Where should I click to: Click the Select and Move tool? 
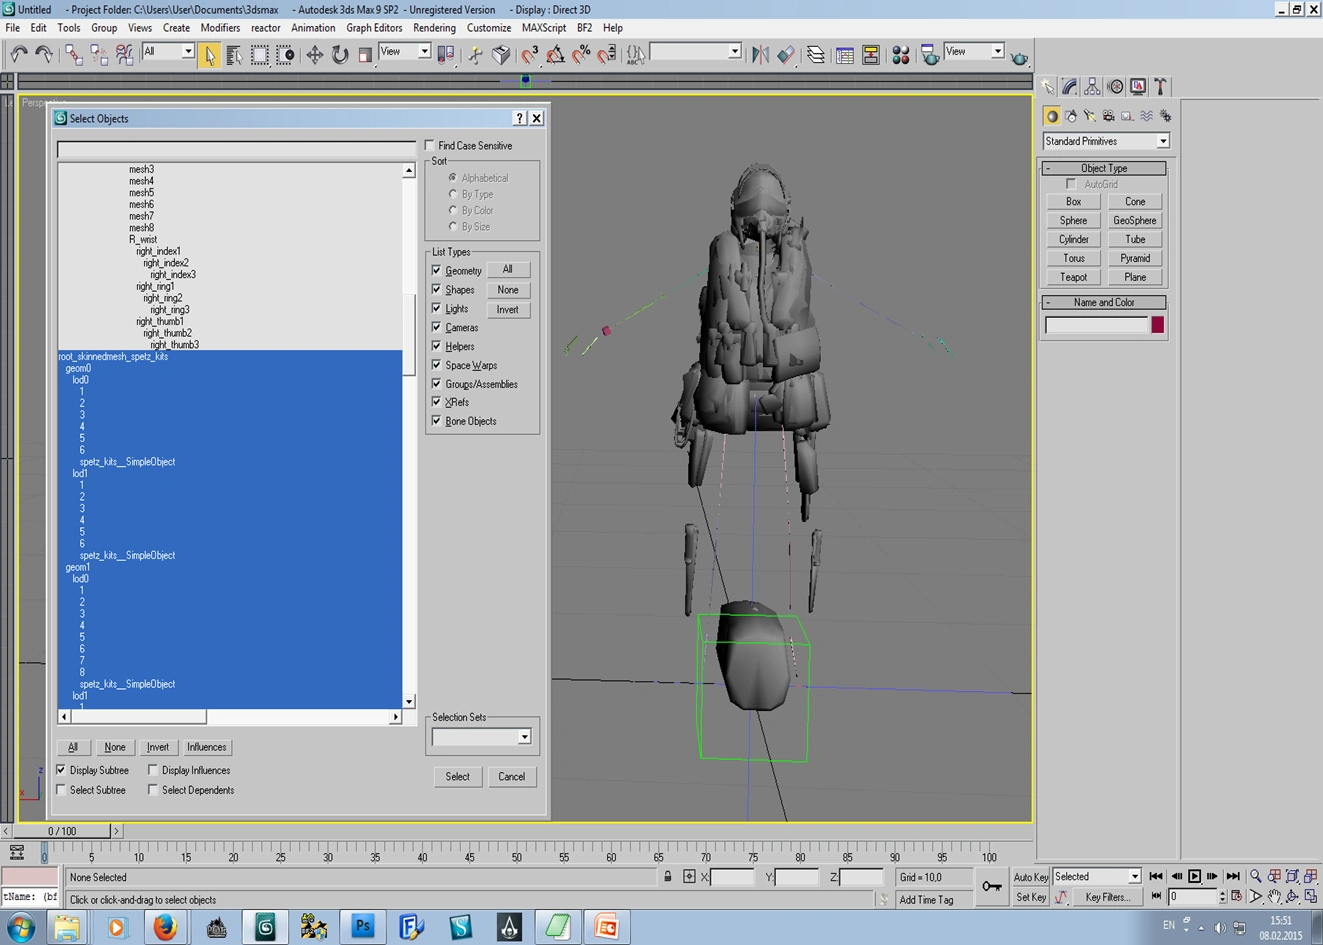point(314,55)
